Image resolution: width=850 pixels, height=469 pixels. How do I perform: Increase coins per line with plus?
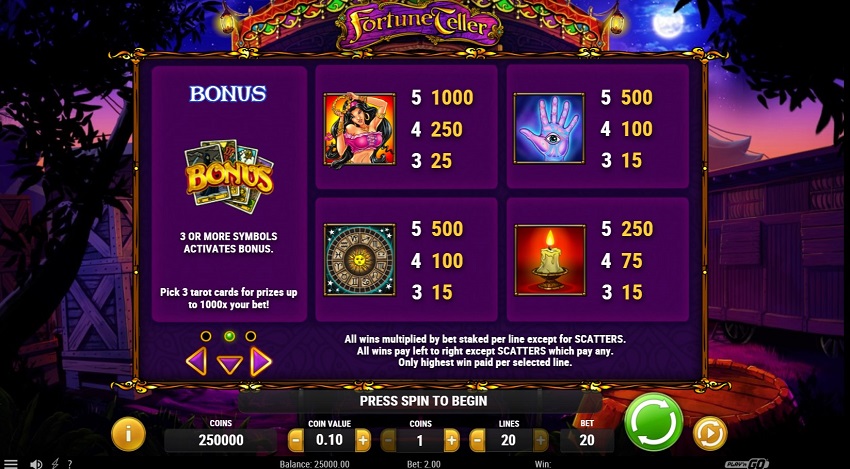click(452, 440)
